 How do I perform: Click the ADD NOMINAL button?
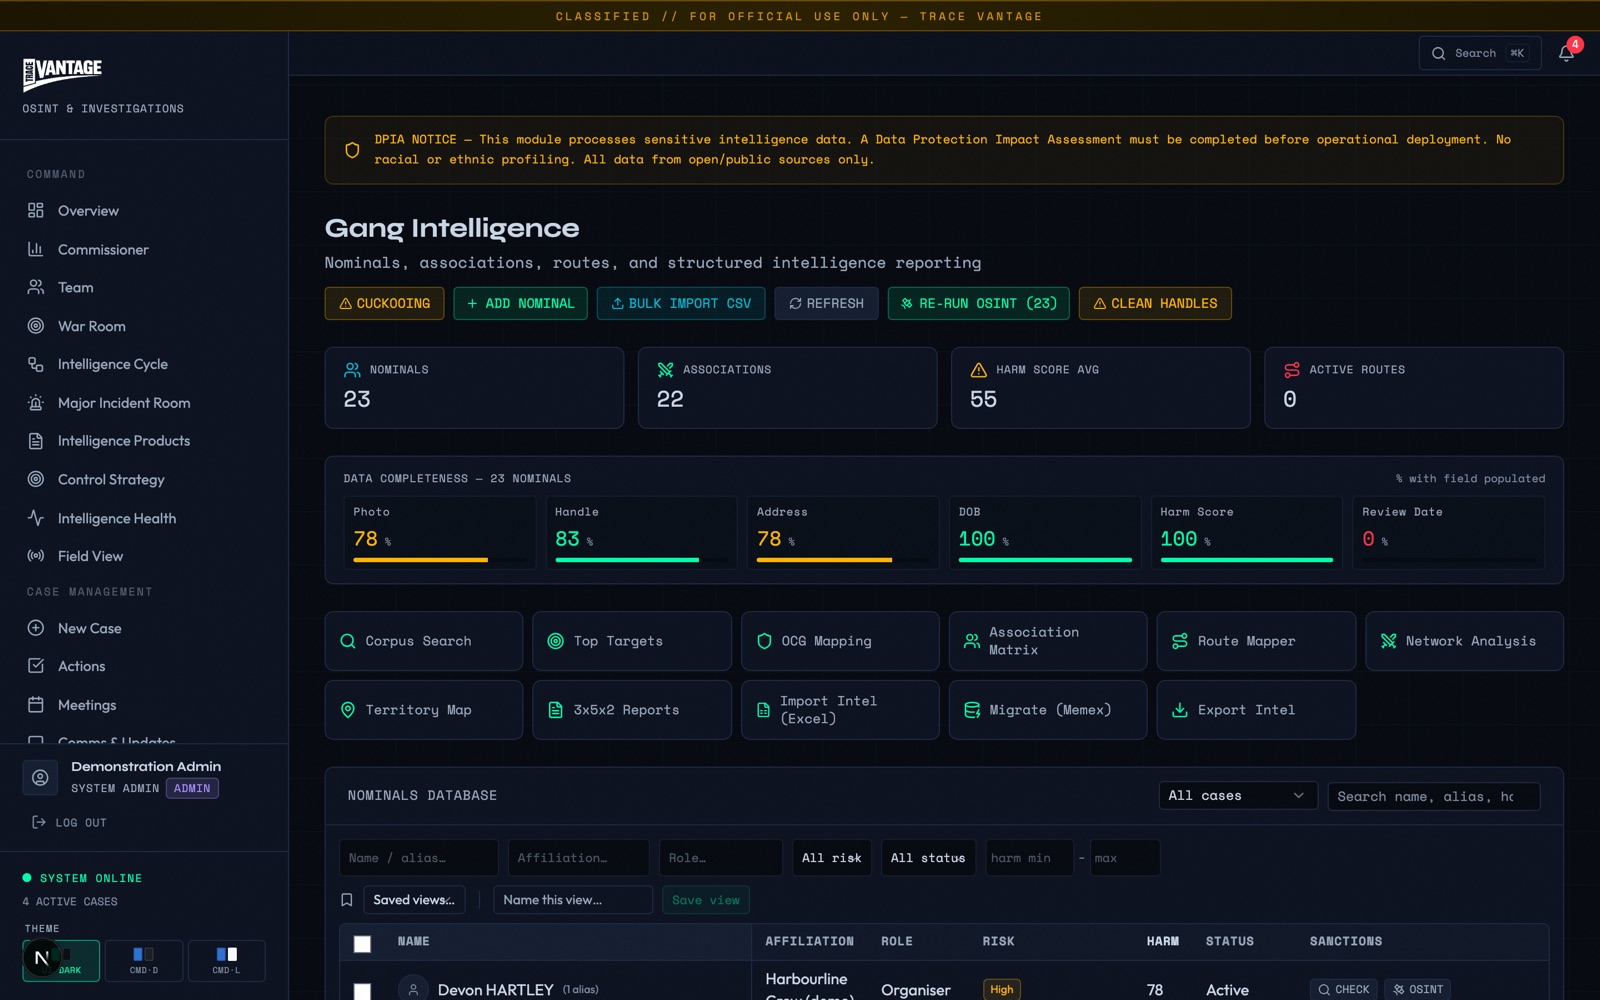(x=520, y=303)
